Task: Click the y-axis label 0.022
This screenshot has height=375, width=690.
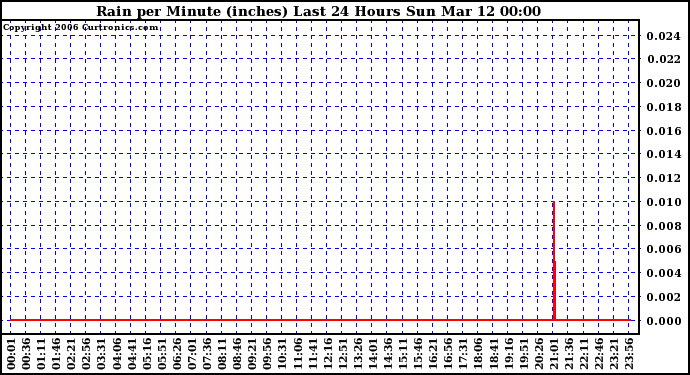Action: click(664, 59)
